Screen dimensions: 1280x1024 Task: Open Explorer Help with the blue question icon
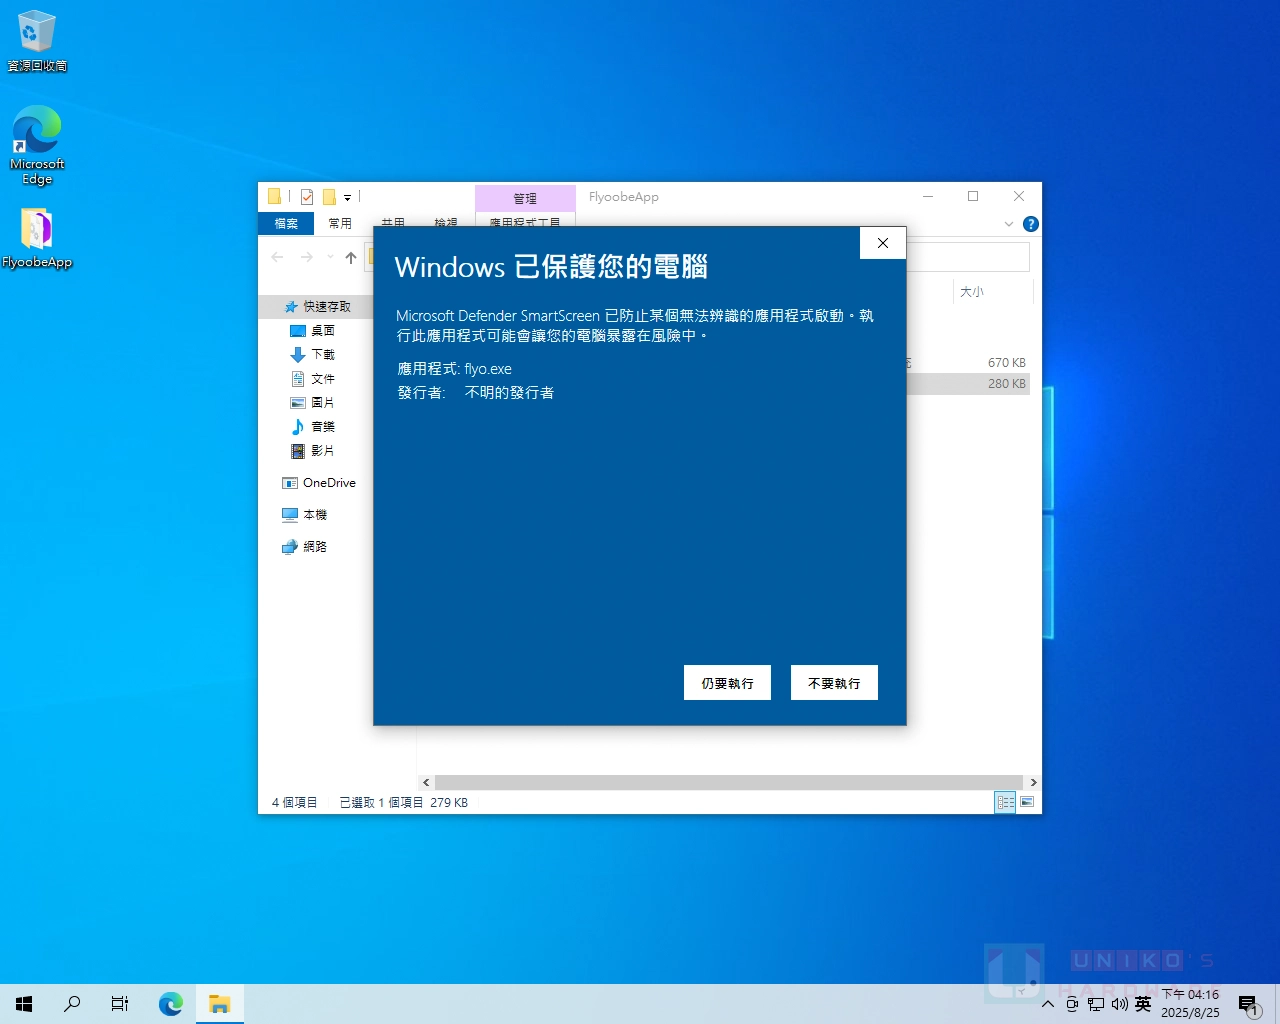point(1031,224)
